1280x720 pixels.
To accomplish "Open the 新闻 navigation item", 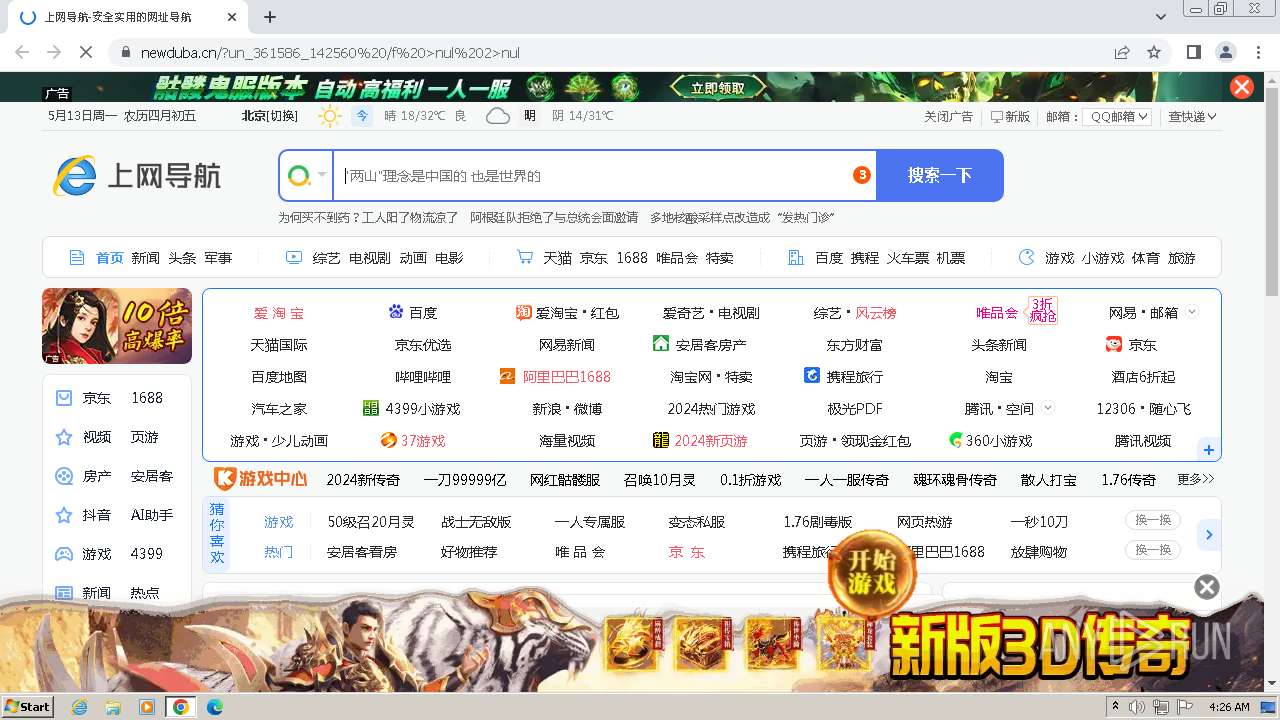I will [x=145, y=257].
